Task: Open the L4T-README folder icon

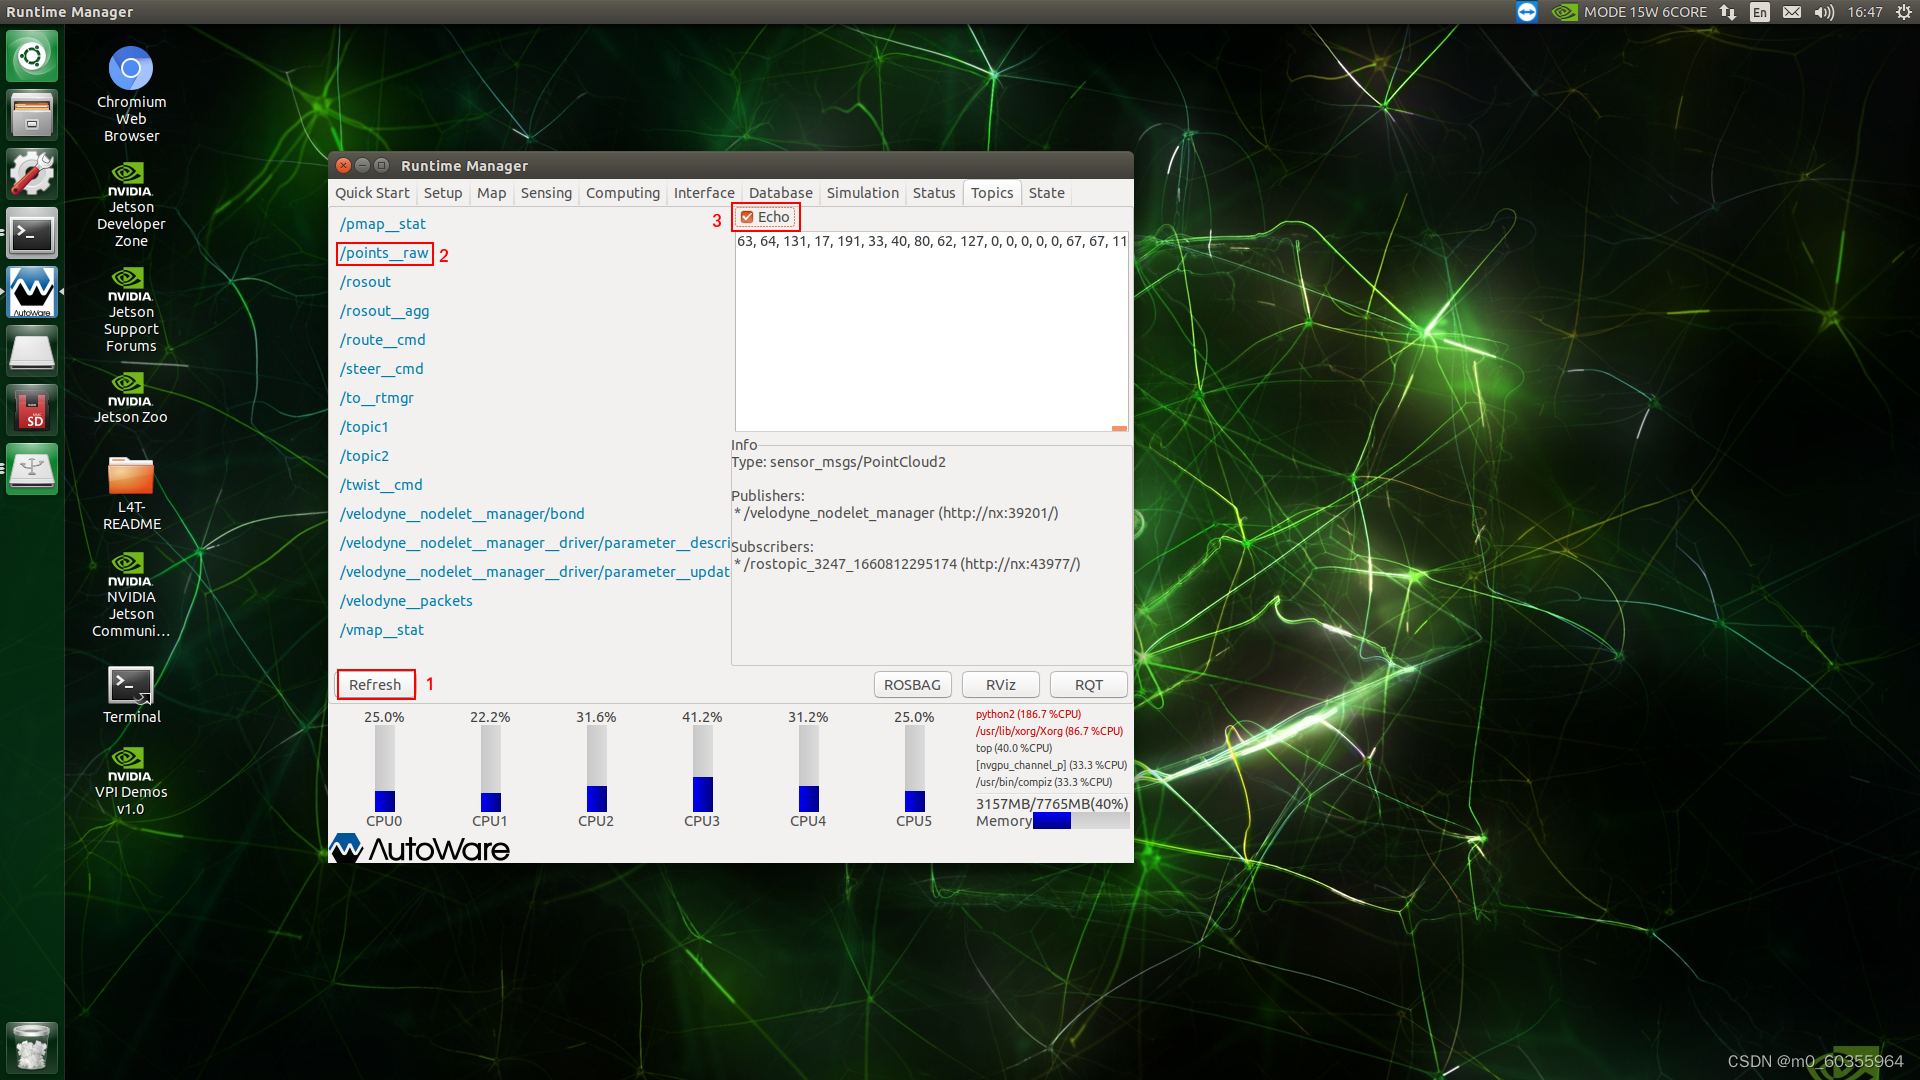Action: (131, 477)
